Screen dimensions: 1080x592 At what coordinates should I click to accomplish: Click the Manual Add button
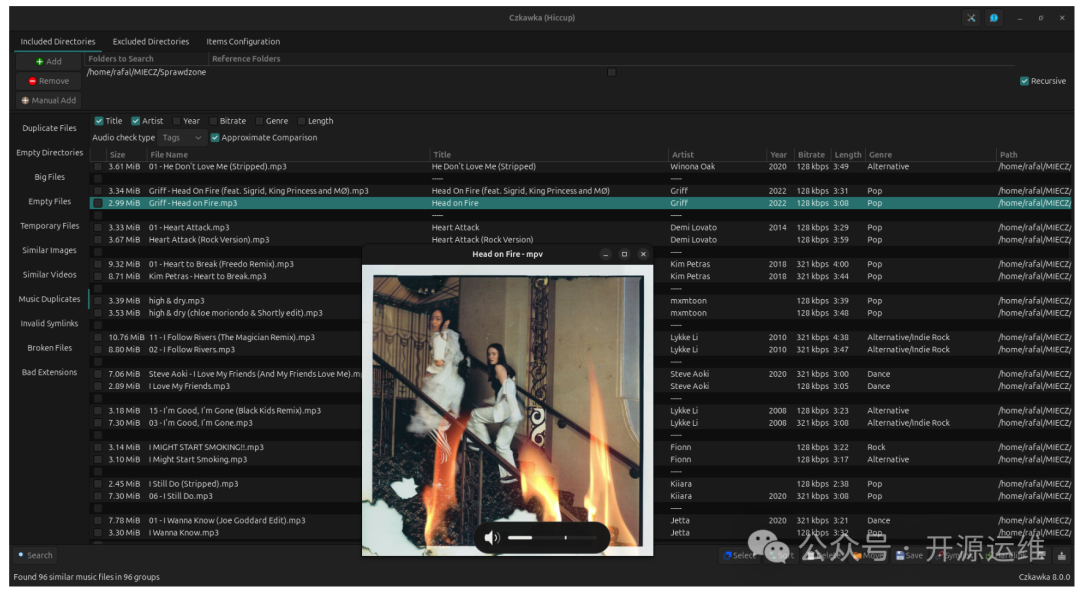coord(48,100)
